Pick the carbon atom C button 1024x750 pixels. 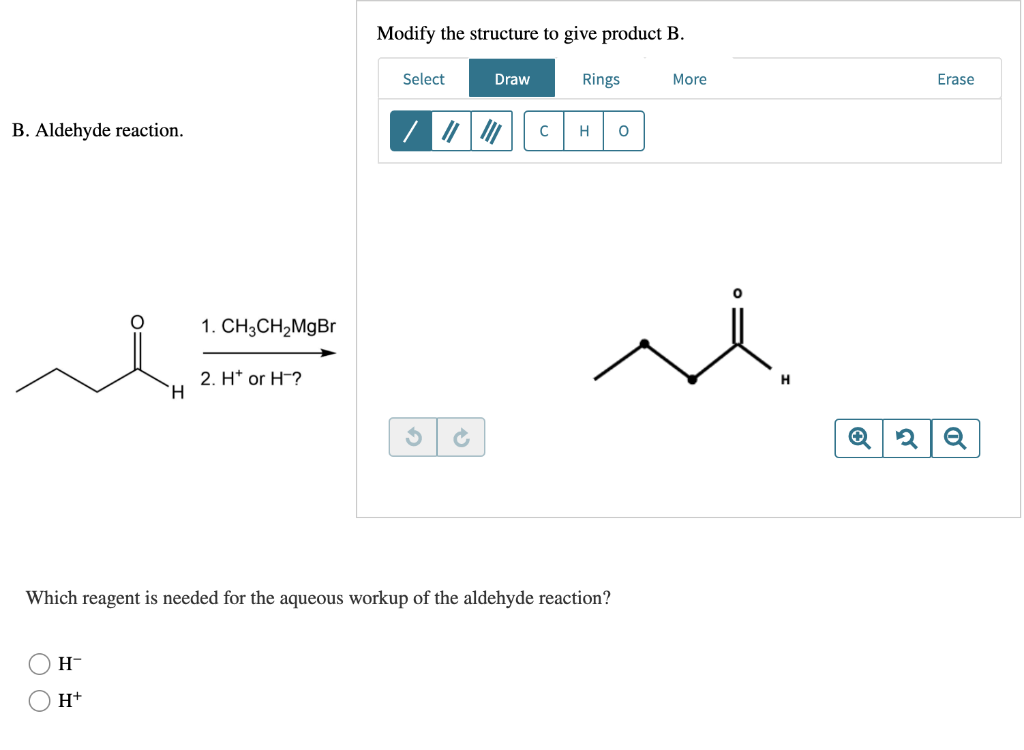click(544, 131)
